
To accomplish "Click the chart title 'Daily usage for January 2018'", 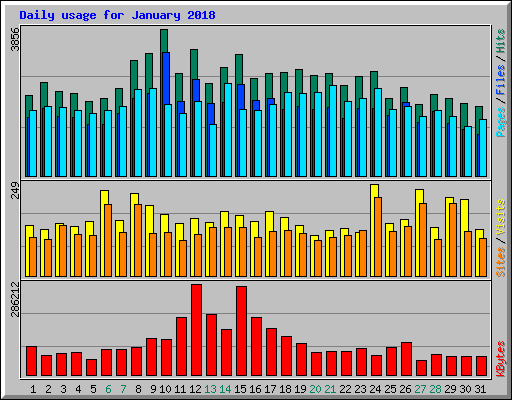I will coord(117,15).
